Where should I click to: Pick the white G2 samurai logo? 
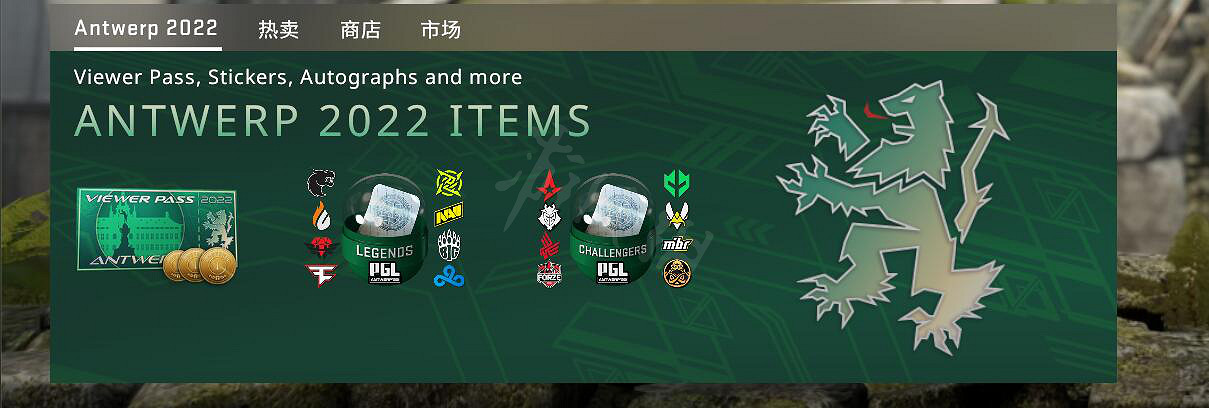tap(549, 214)
